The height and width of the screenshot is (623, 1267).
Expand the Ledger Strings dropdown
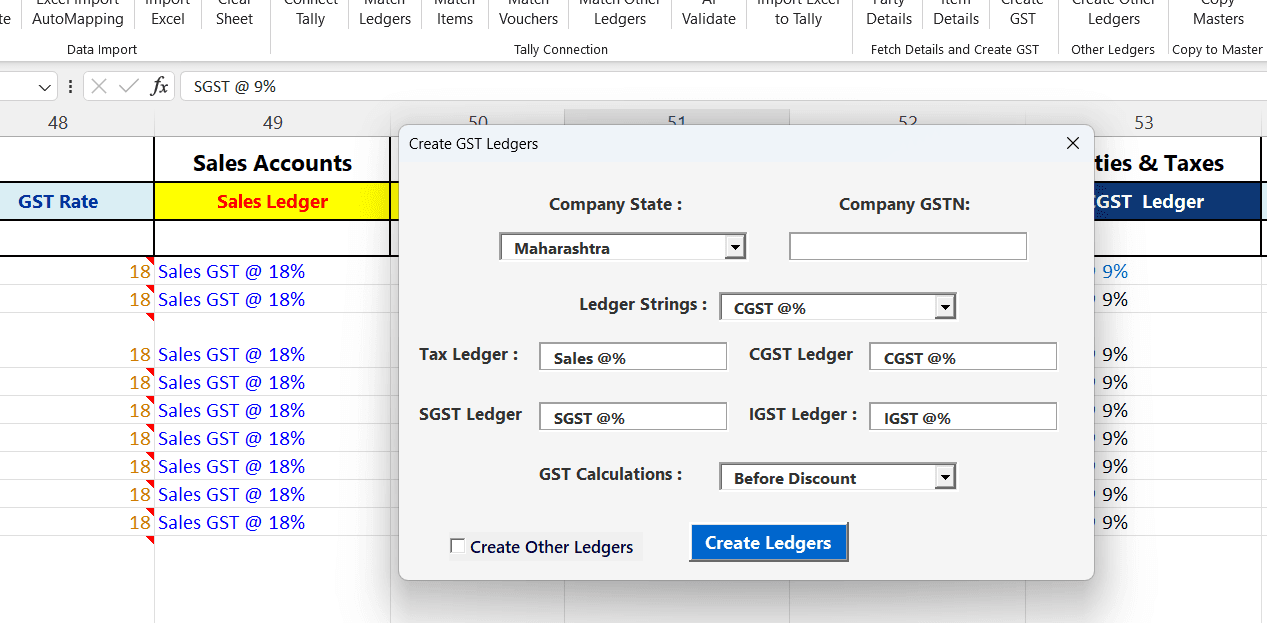[x=945, y=307]
